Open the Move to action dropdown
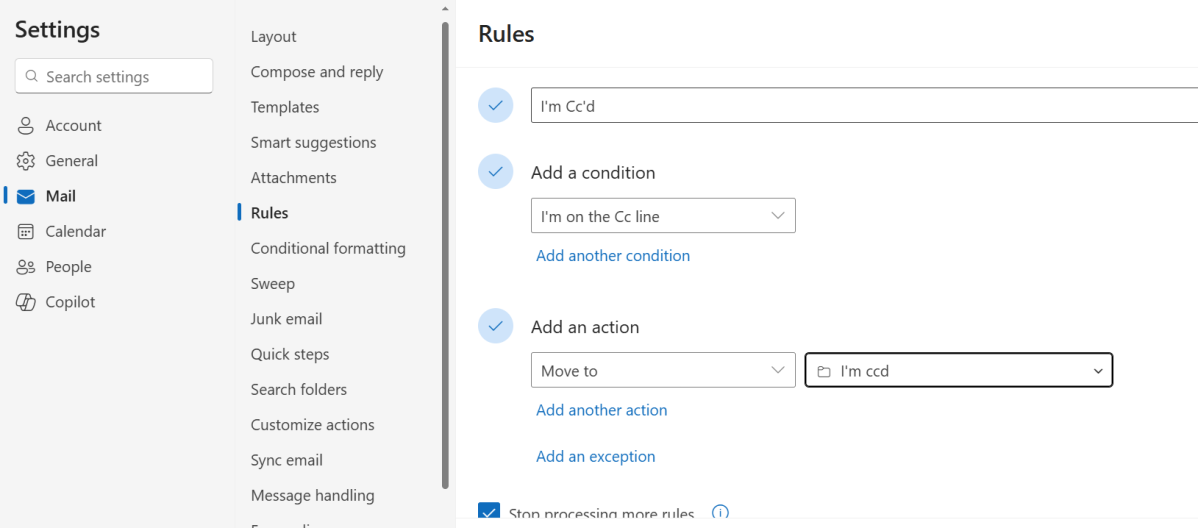The height and width of the screenshot is (528, 1198). [x=662, y=370]
